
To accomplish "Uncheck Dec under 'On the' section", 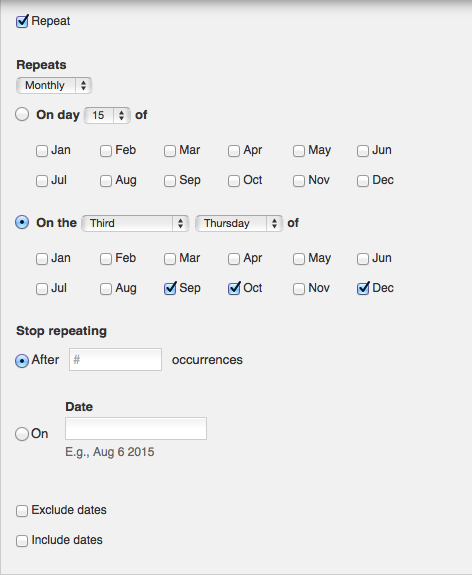I will [363, 289].
